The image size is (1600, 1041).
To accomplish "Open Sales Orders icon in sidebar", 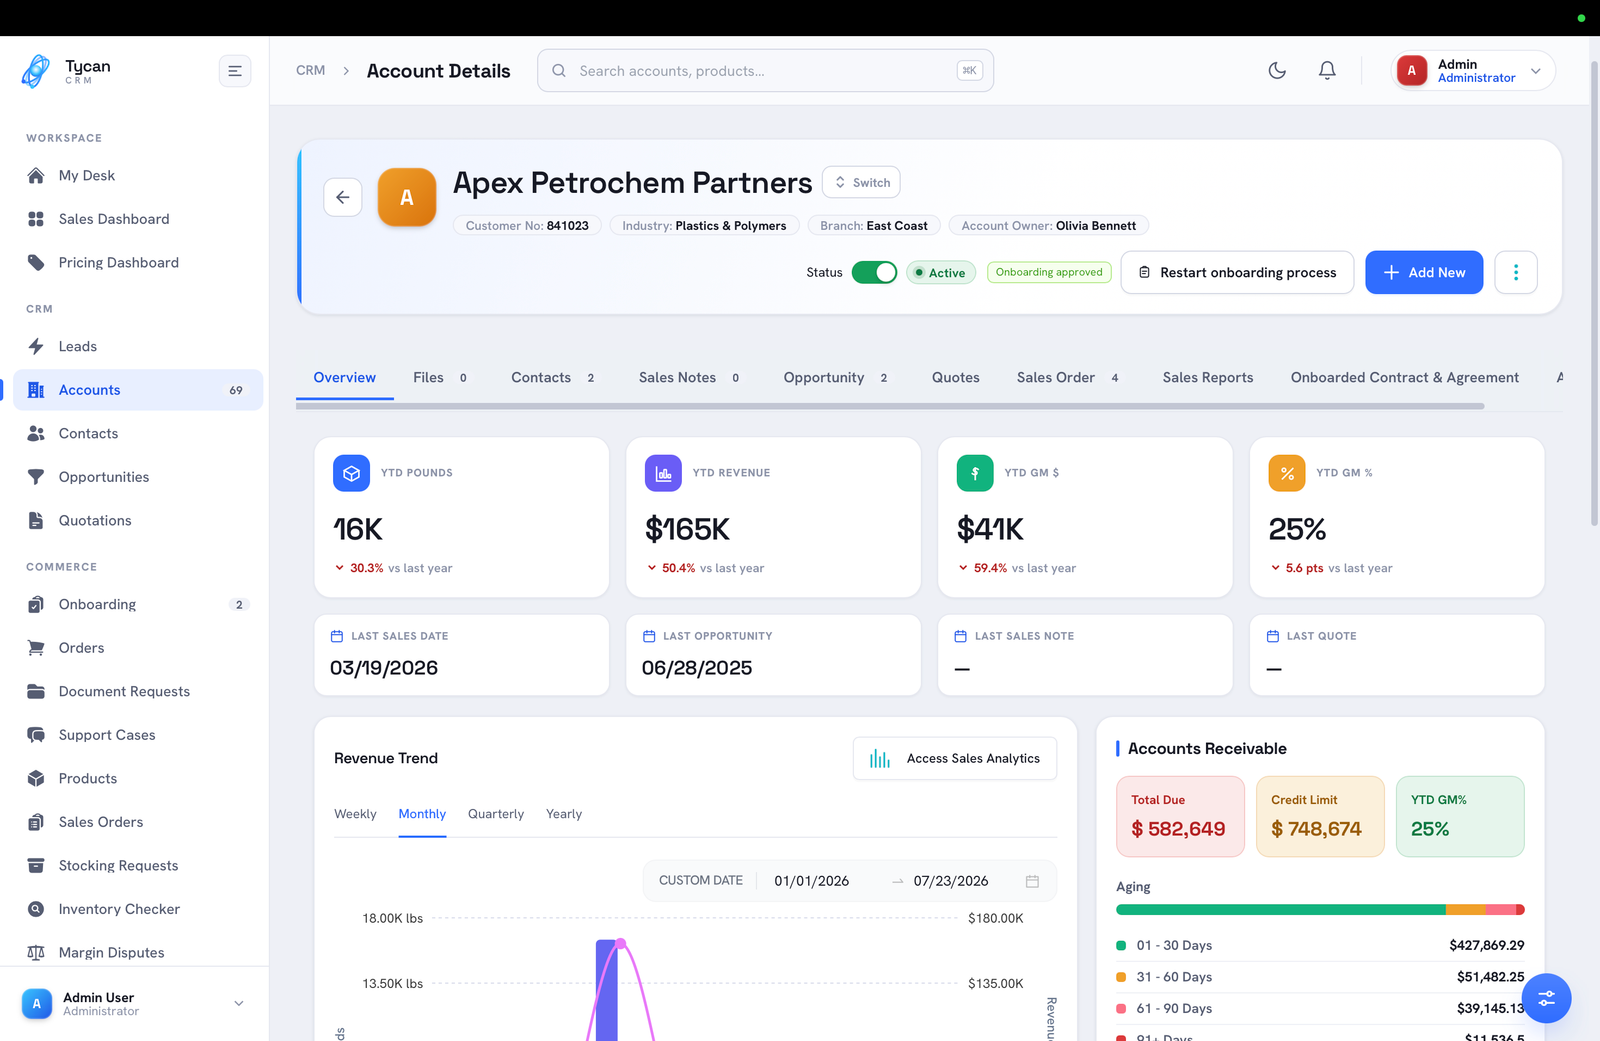I will 36,822.
